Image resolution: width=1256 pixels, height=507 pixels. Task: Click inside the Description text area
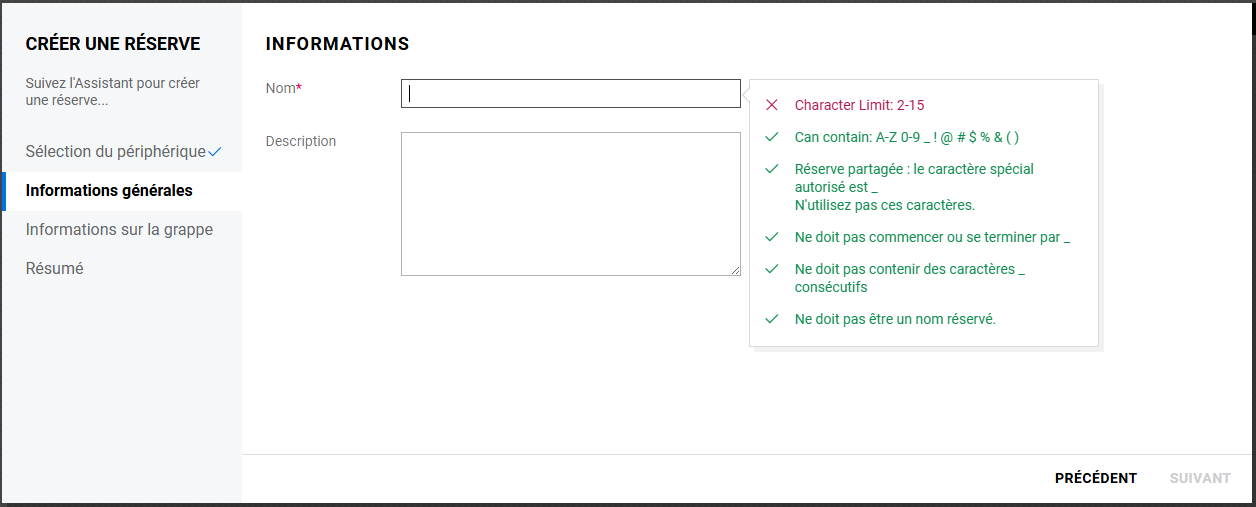(x=570, y=203)
